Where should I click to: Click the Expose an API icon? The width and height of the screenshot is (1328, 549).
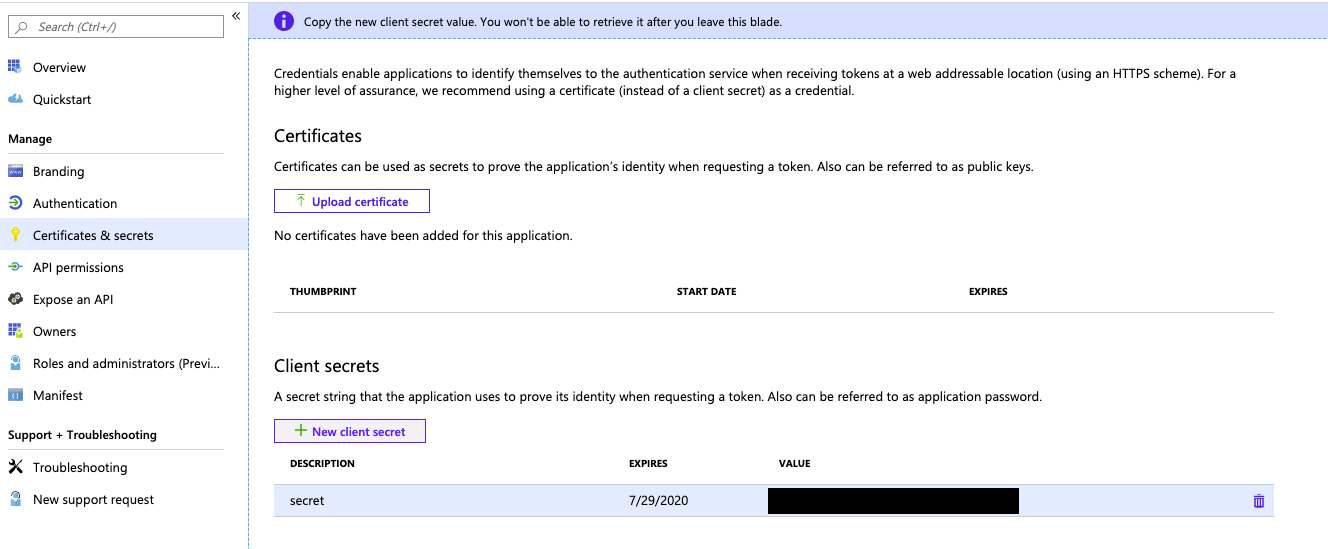15,299
